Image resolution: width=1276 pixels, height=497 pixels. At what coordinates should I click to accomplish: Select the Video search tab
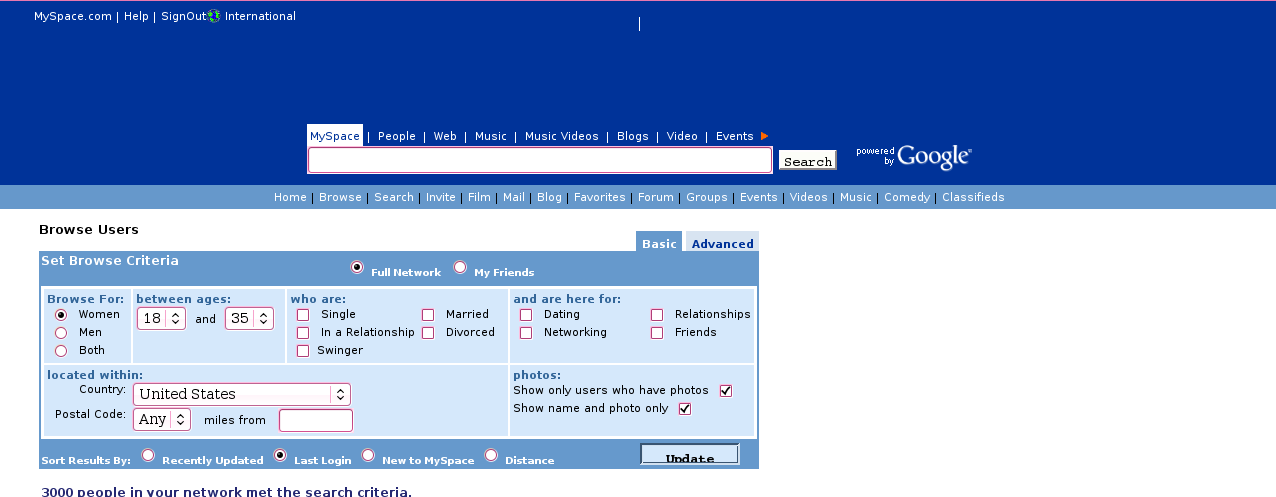point(682,136)
